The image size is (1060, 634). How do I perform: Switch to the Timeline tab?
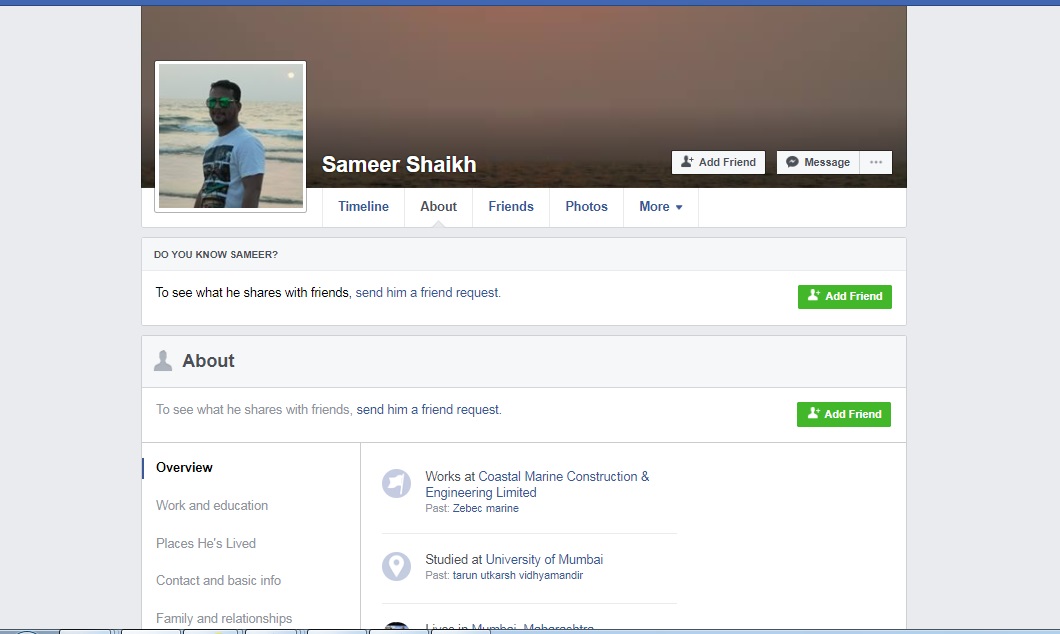[x=363, y=207]
